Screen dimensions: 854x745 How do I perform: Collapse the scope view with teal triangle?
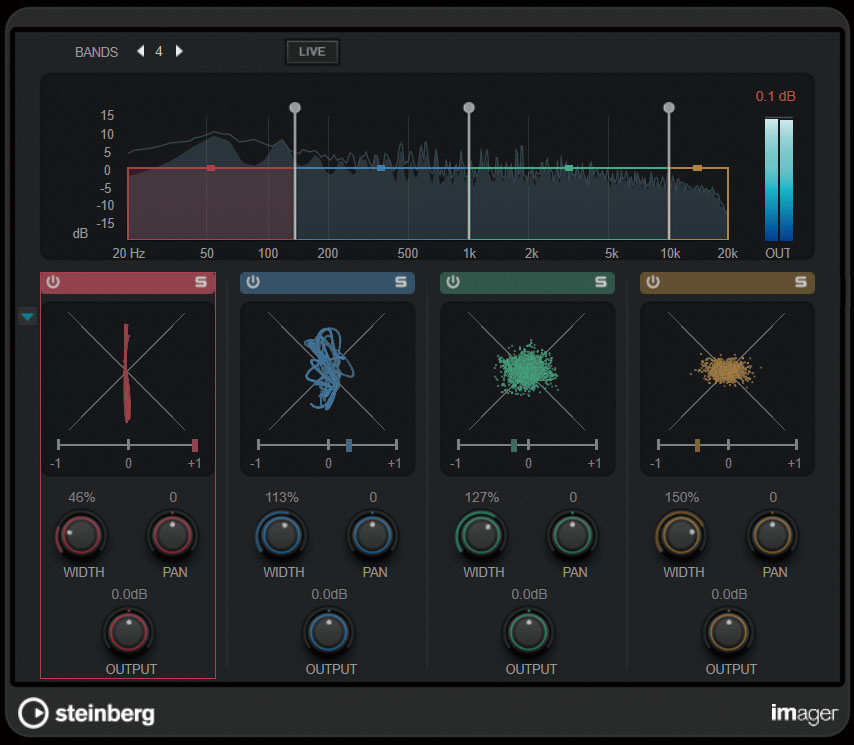27,316
